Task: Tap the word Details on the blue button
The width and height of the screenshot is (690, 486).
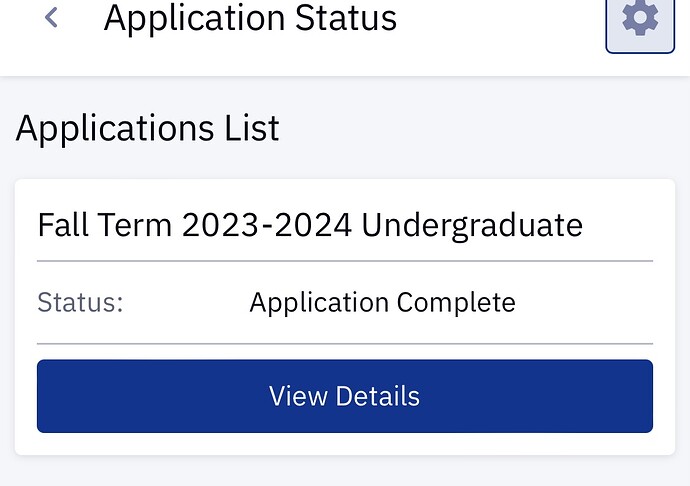Action: (x=377, y=396)
